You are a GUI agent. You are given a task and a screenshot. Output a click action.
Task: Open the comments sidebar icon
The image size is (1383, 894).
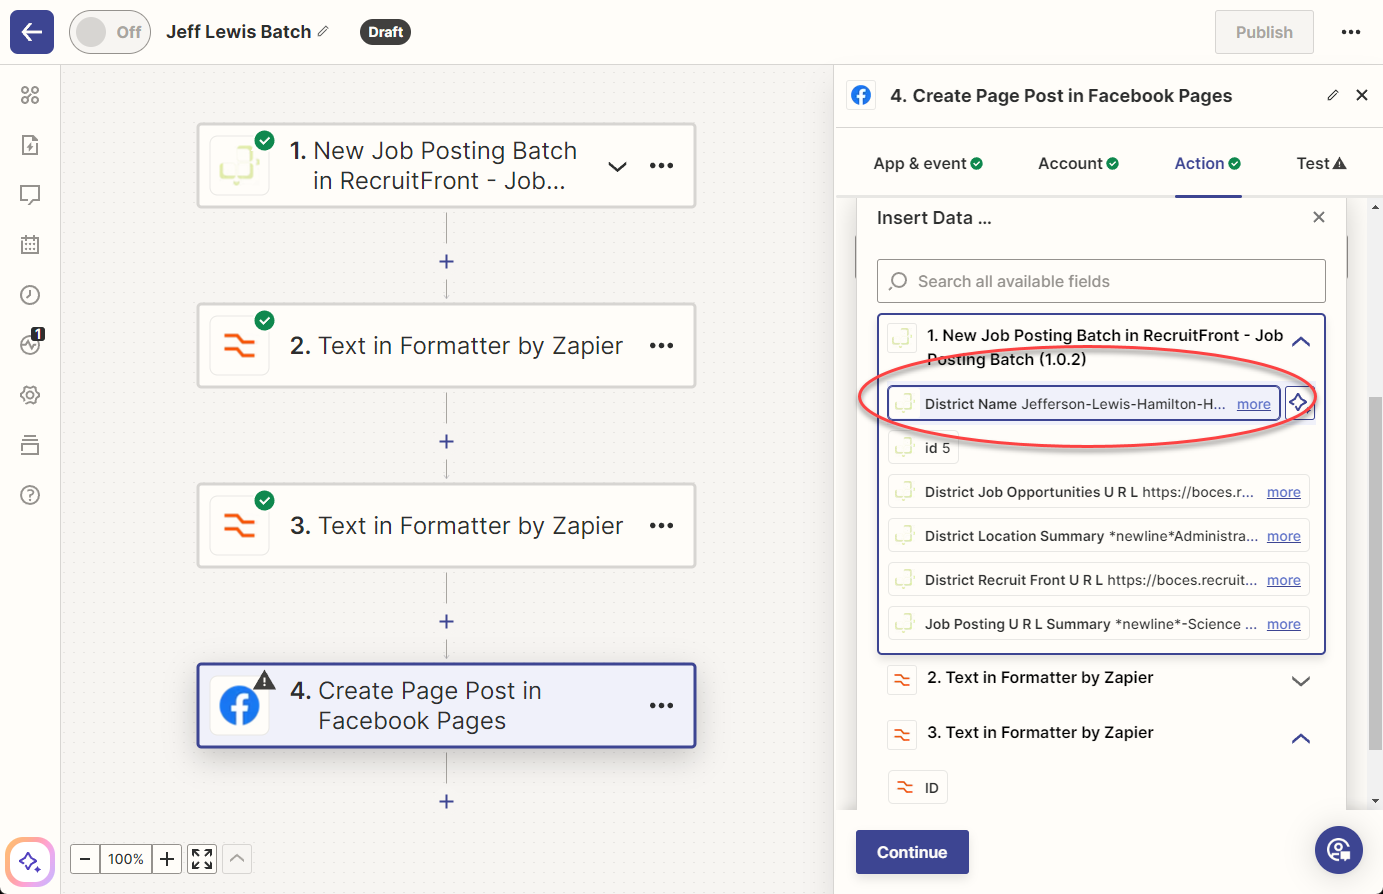click(x=30, y=195)
